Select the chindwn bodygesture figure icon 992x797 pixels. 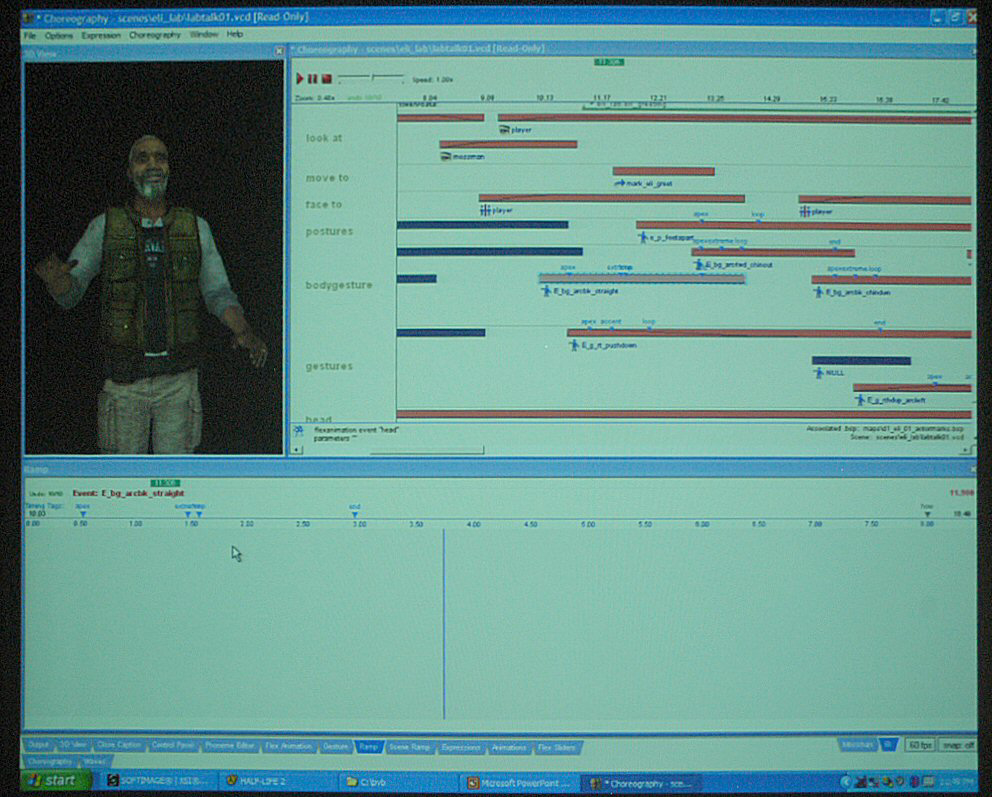pyautogui.click(x=819, y=292)
